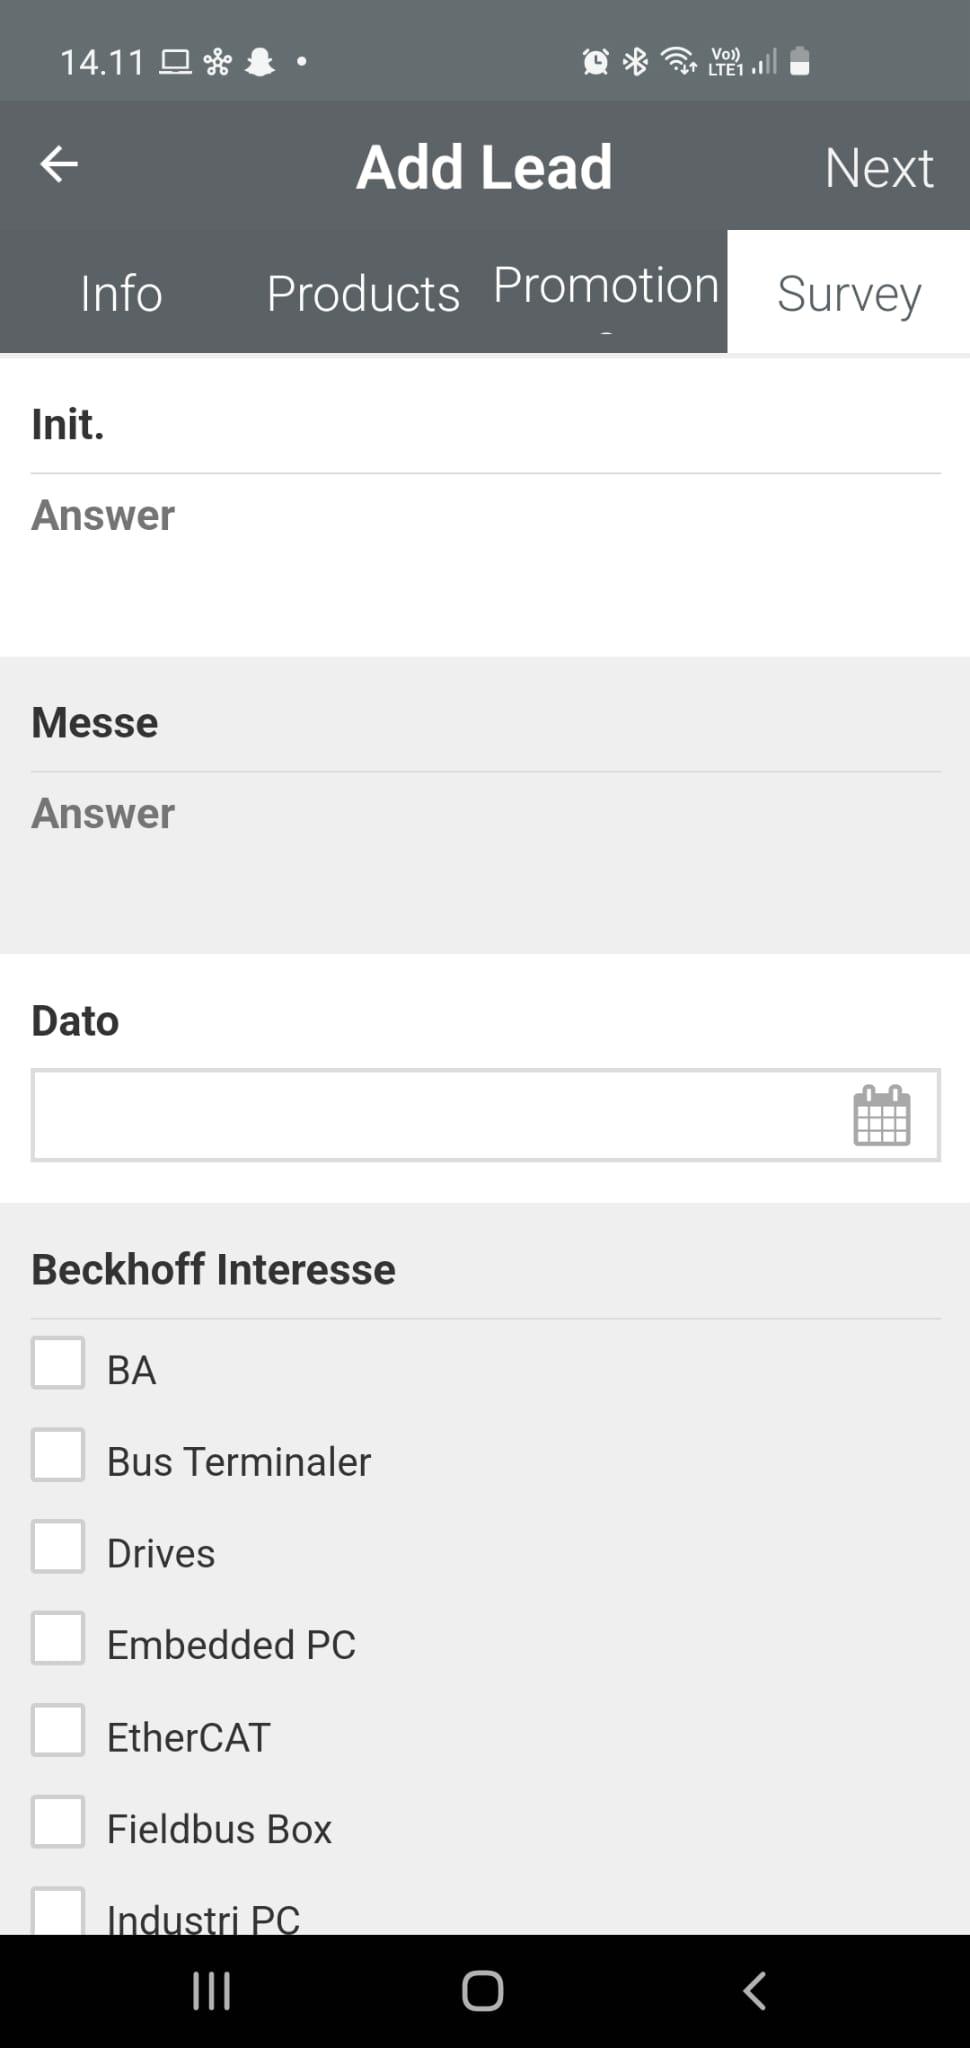
Task: Tap Android back navigation chevron
Action: (755, 1990)
